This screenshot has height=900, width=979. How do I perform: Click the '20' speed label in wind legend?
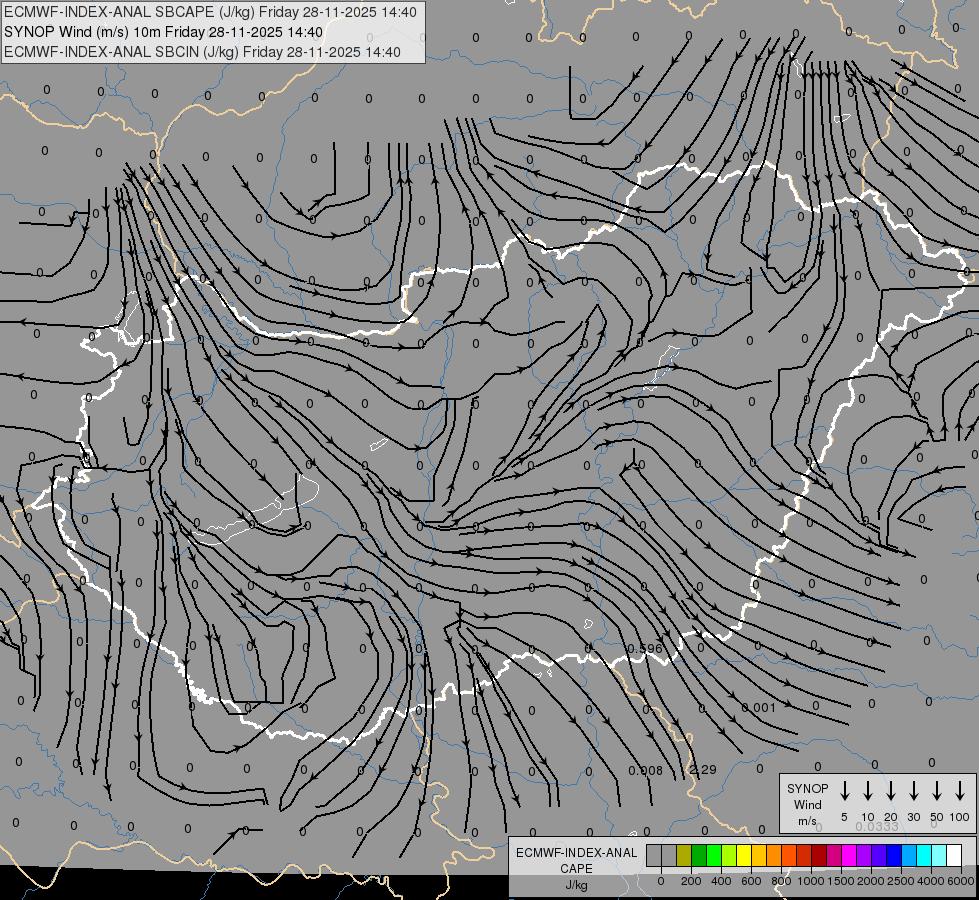click(891, 817)
